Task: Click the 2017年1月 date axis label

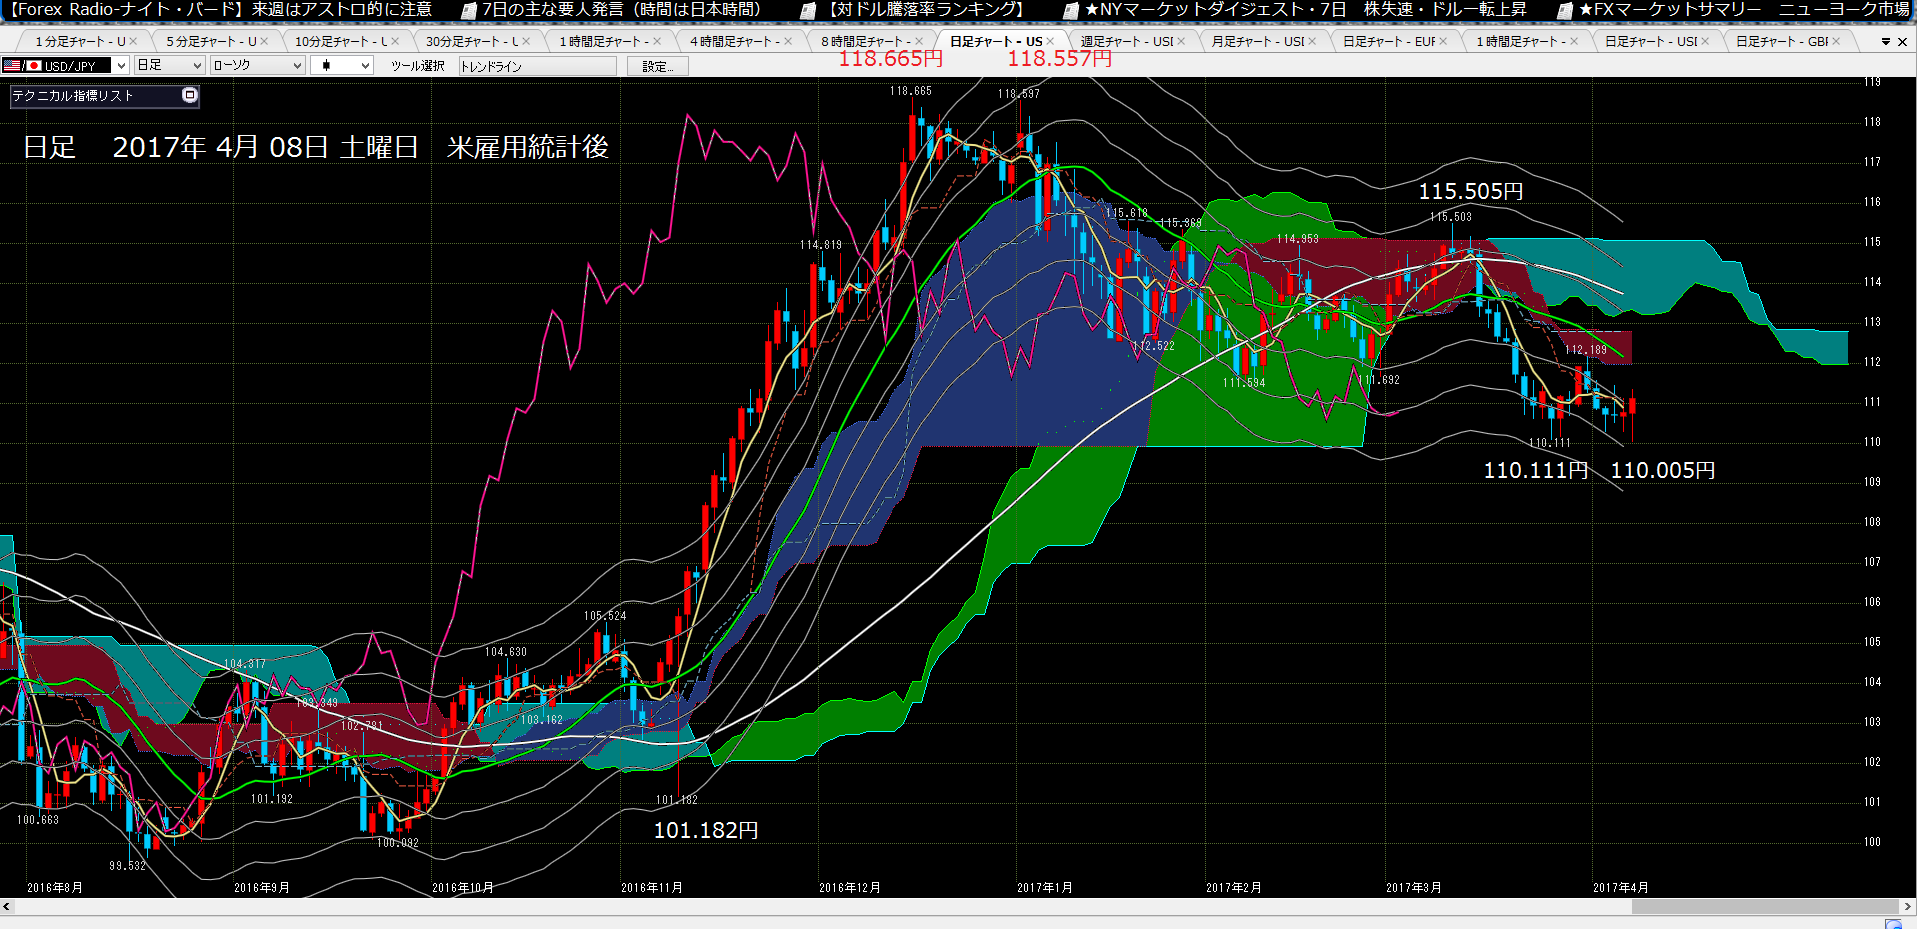Action: (x=1045, y=888)
